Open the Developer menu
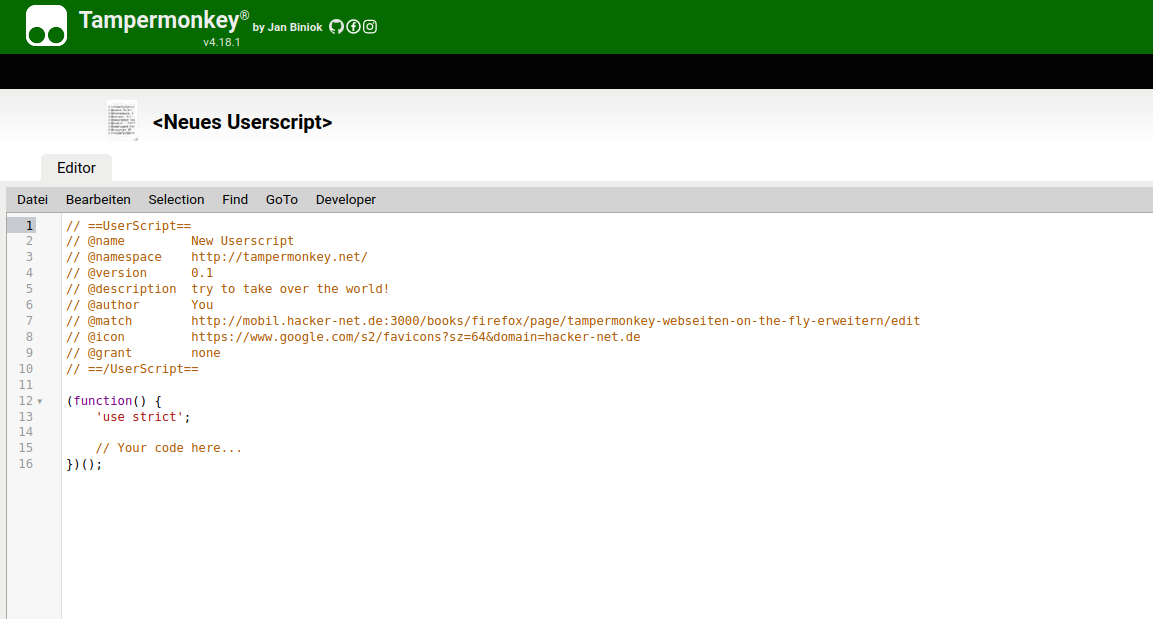The height and width of the screenshot is (619, 1153). pyautogui.click(x=346, y=199)
